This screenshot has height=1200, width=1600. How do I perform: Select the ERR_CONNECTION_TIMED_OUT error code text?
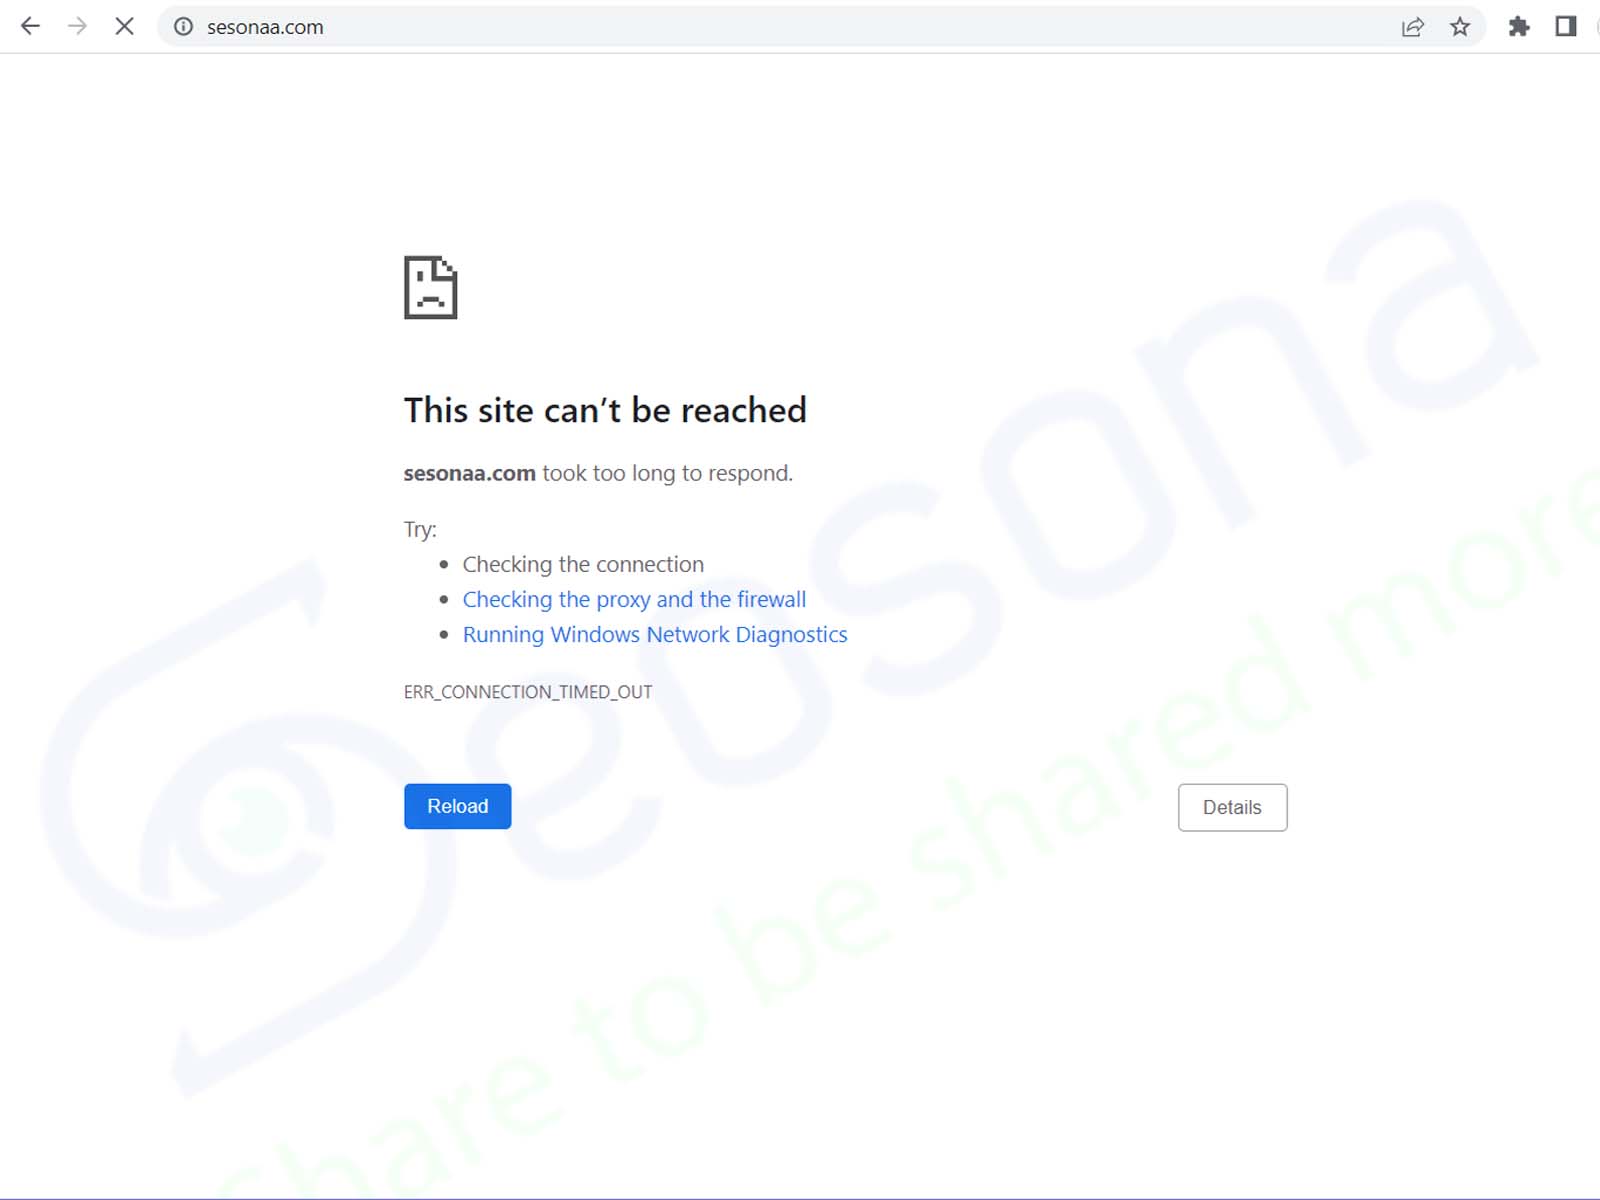pos(528,692)
